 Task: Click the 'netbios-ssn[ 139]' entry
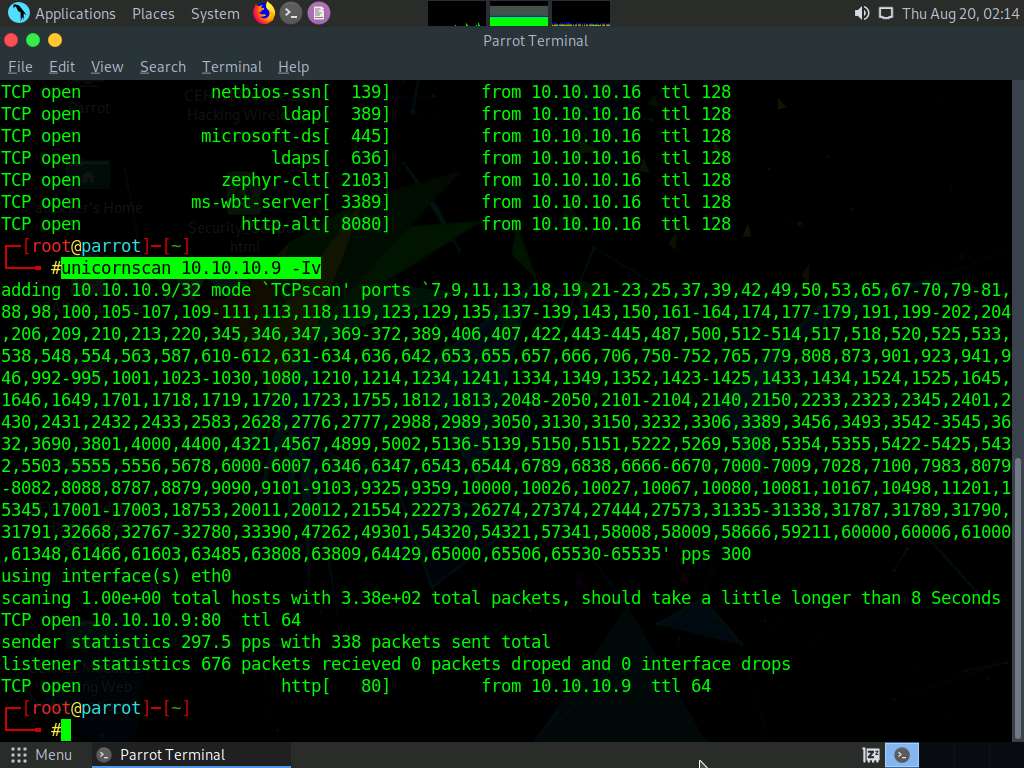[x=300, y=92]
